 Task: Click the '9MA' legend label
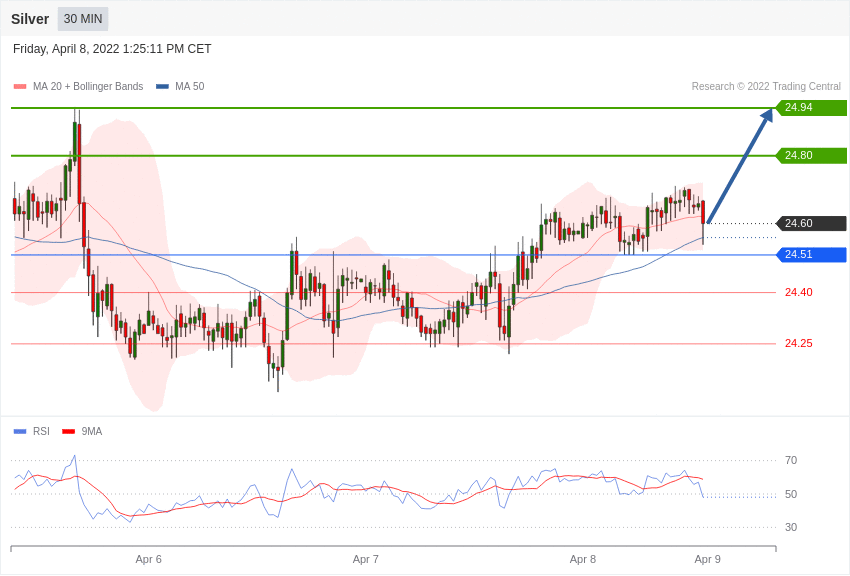click(92, 431)
